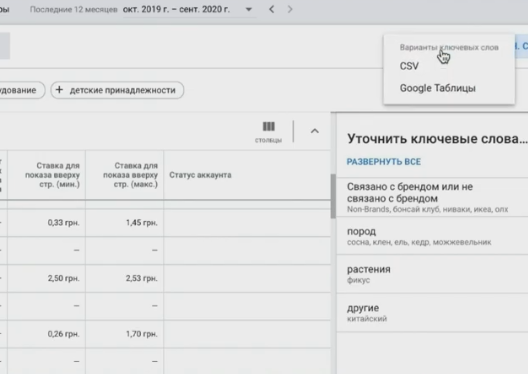
Task: Click the 'Последние 12 месяцев' label
Action: [x=73, y=9]
